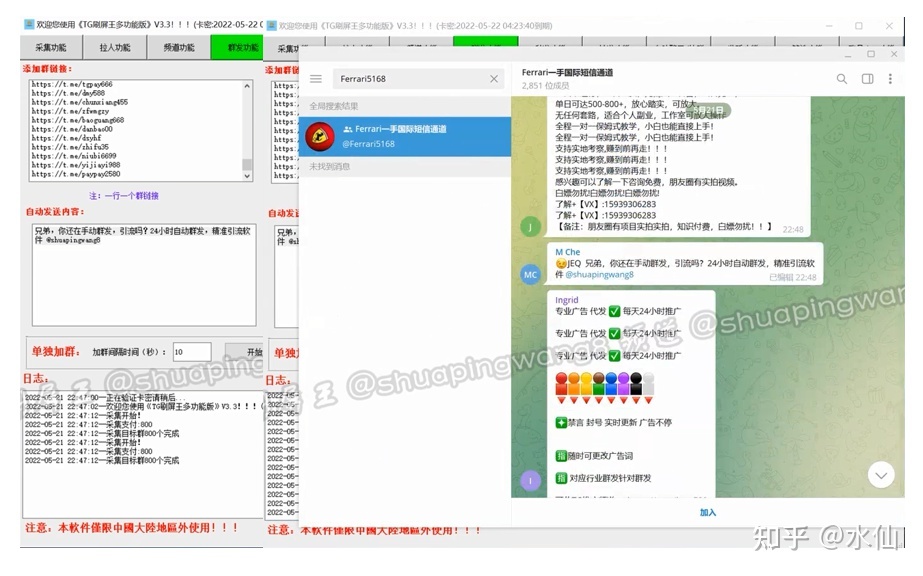The image size is (923, 576).
Task: Open the Telegram hamburger menu
Action: pos(316,79)
